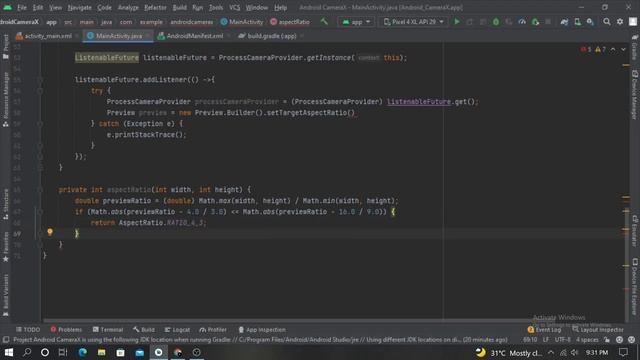
Task: Collapse the catch block fold marker
Action: click(x=40, y=124)
